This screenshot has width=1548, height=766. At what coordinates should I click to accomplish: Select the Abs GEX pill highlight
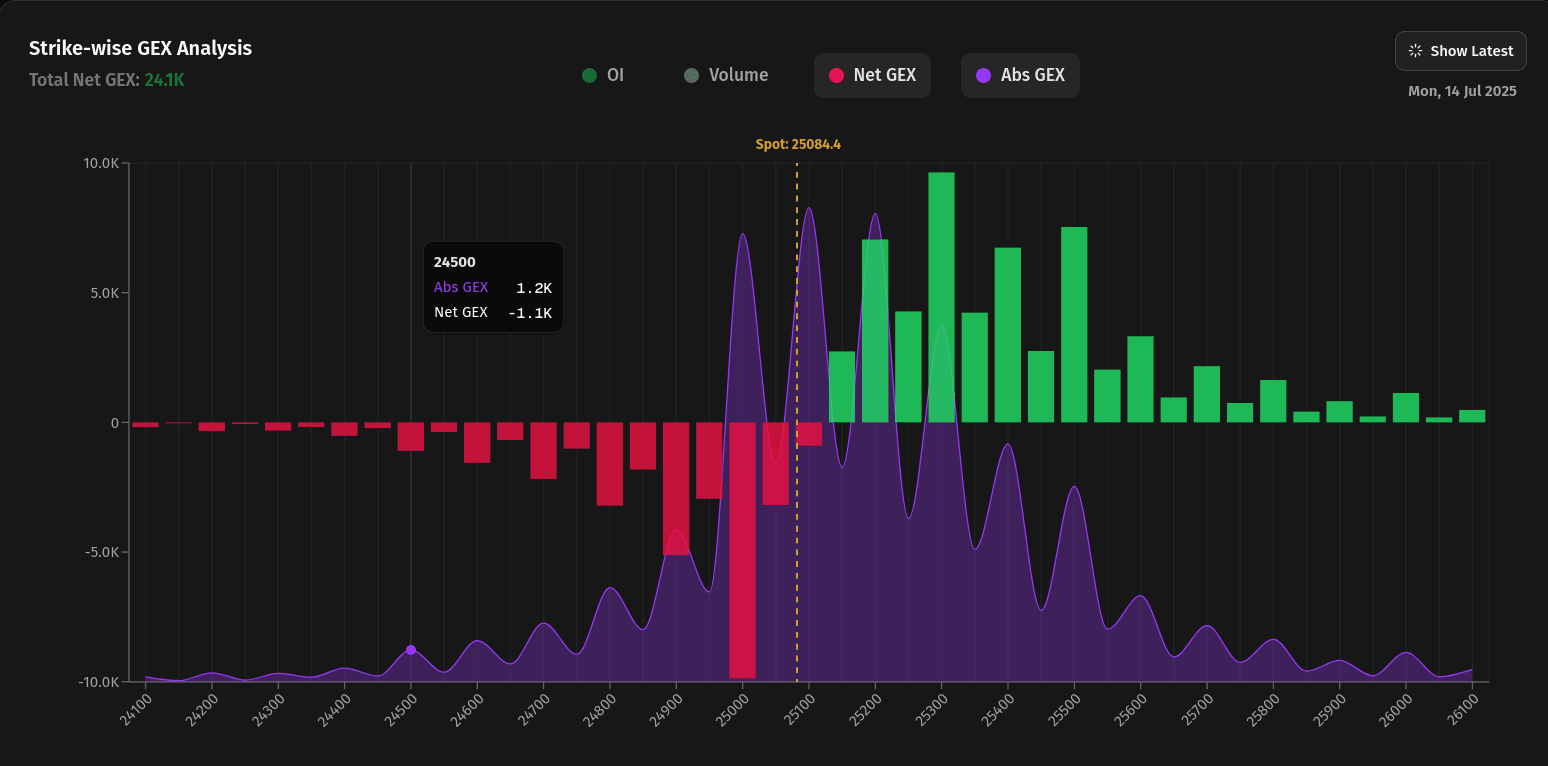tap(1020, 75)
